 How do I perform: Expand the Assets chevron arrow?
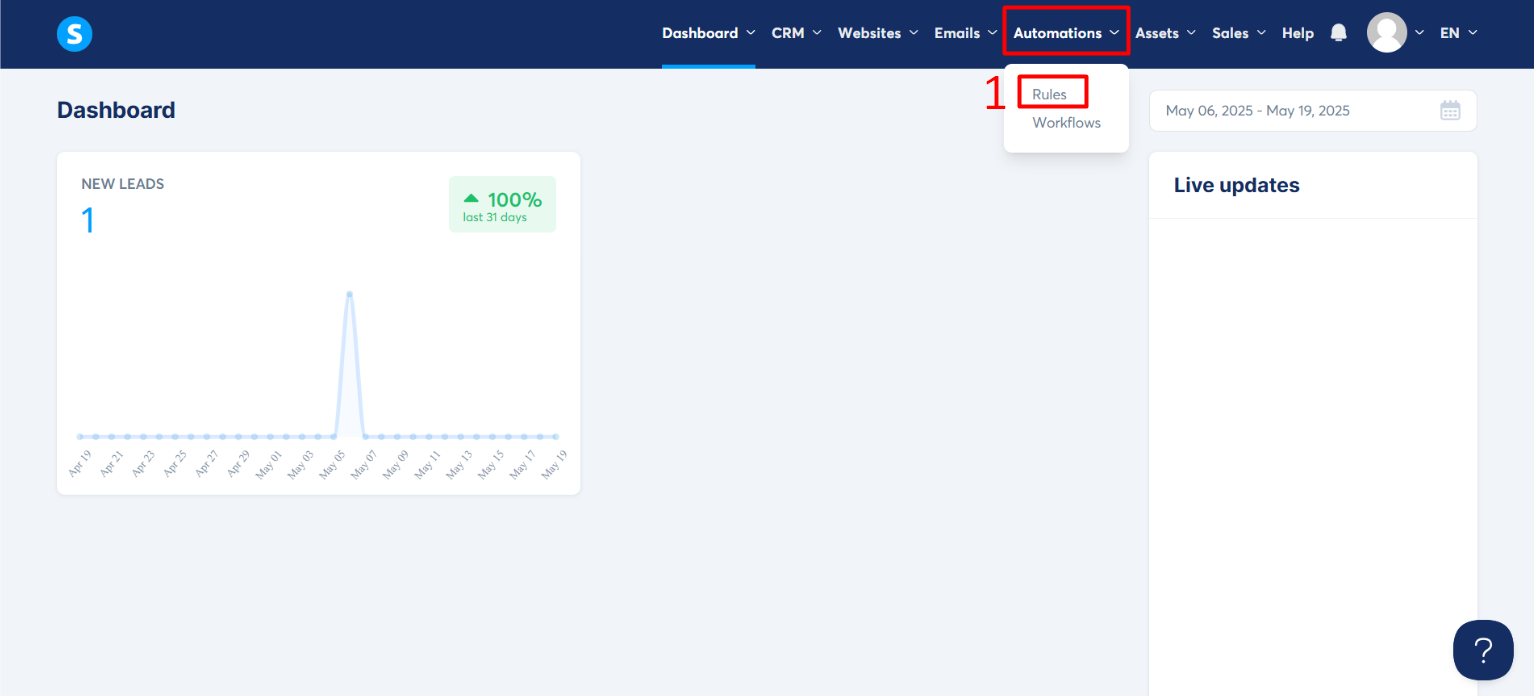(x=1190, y=33)
